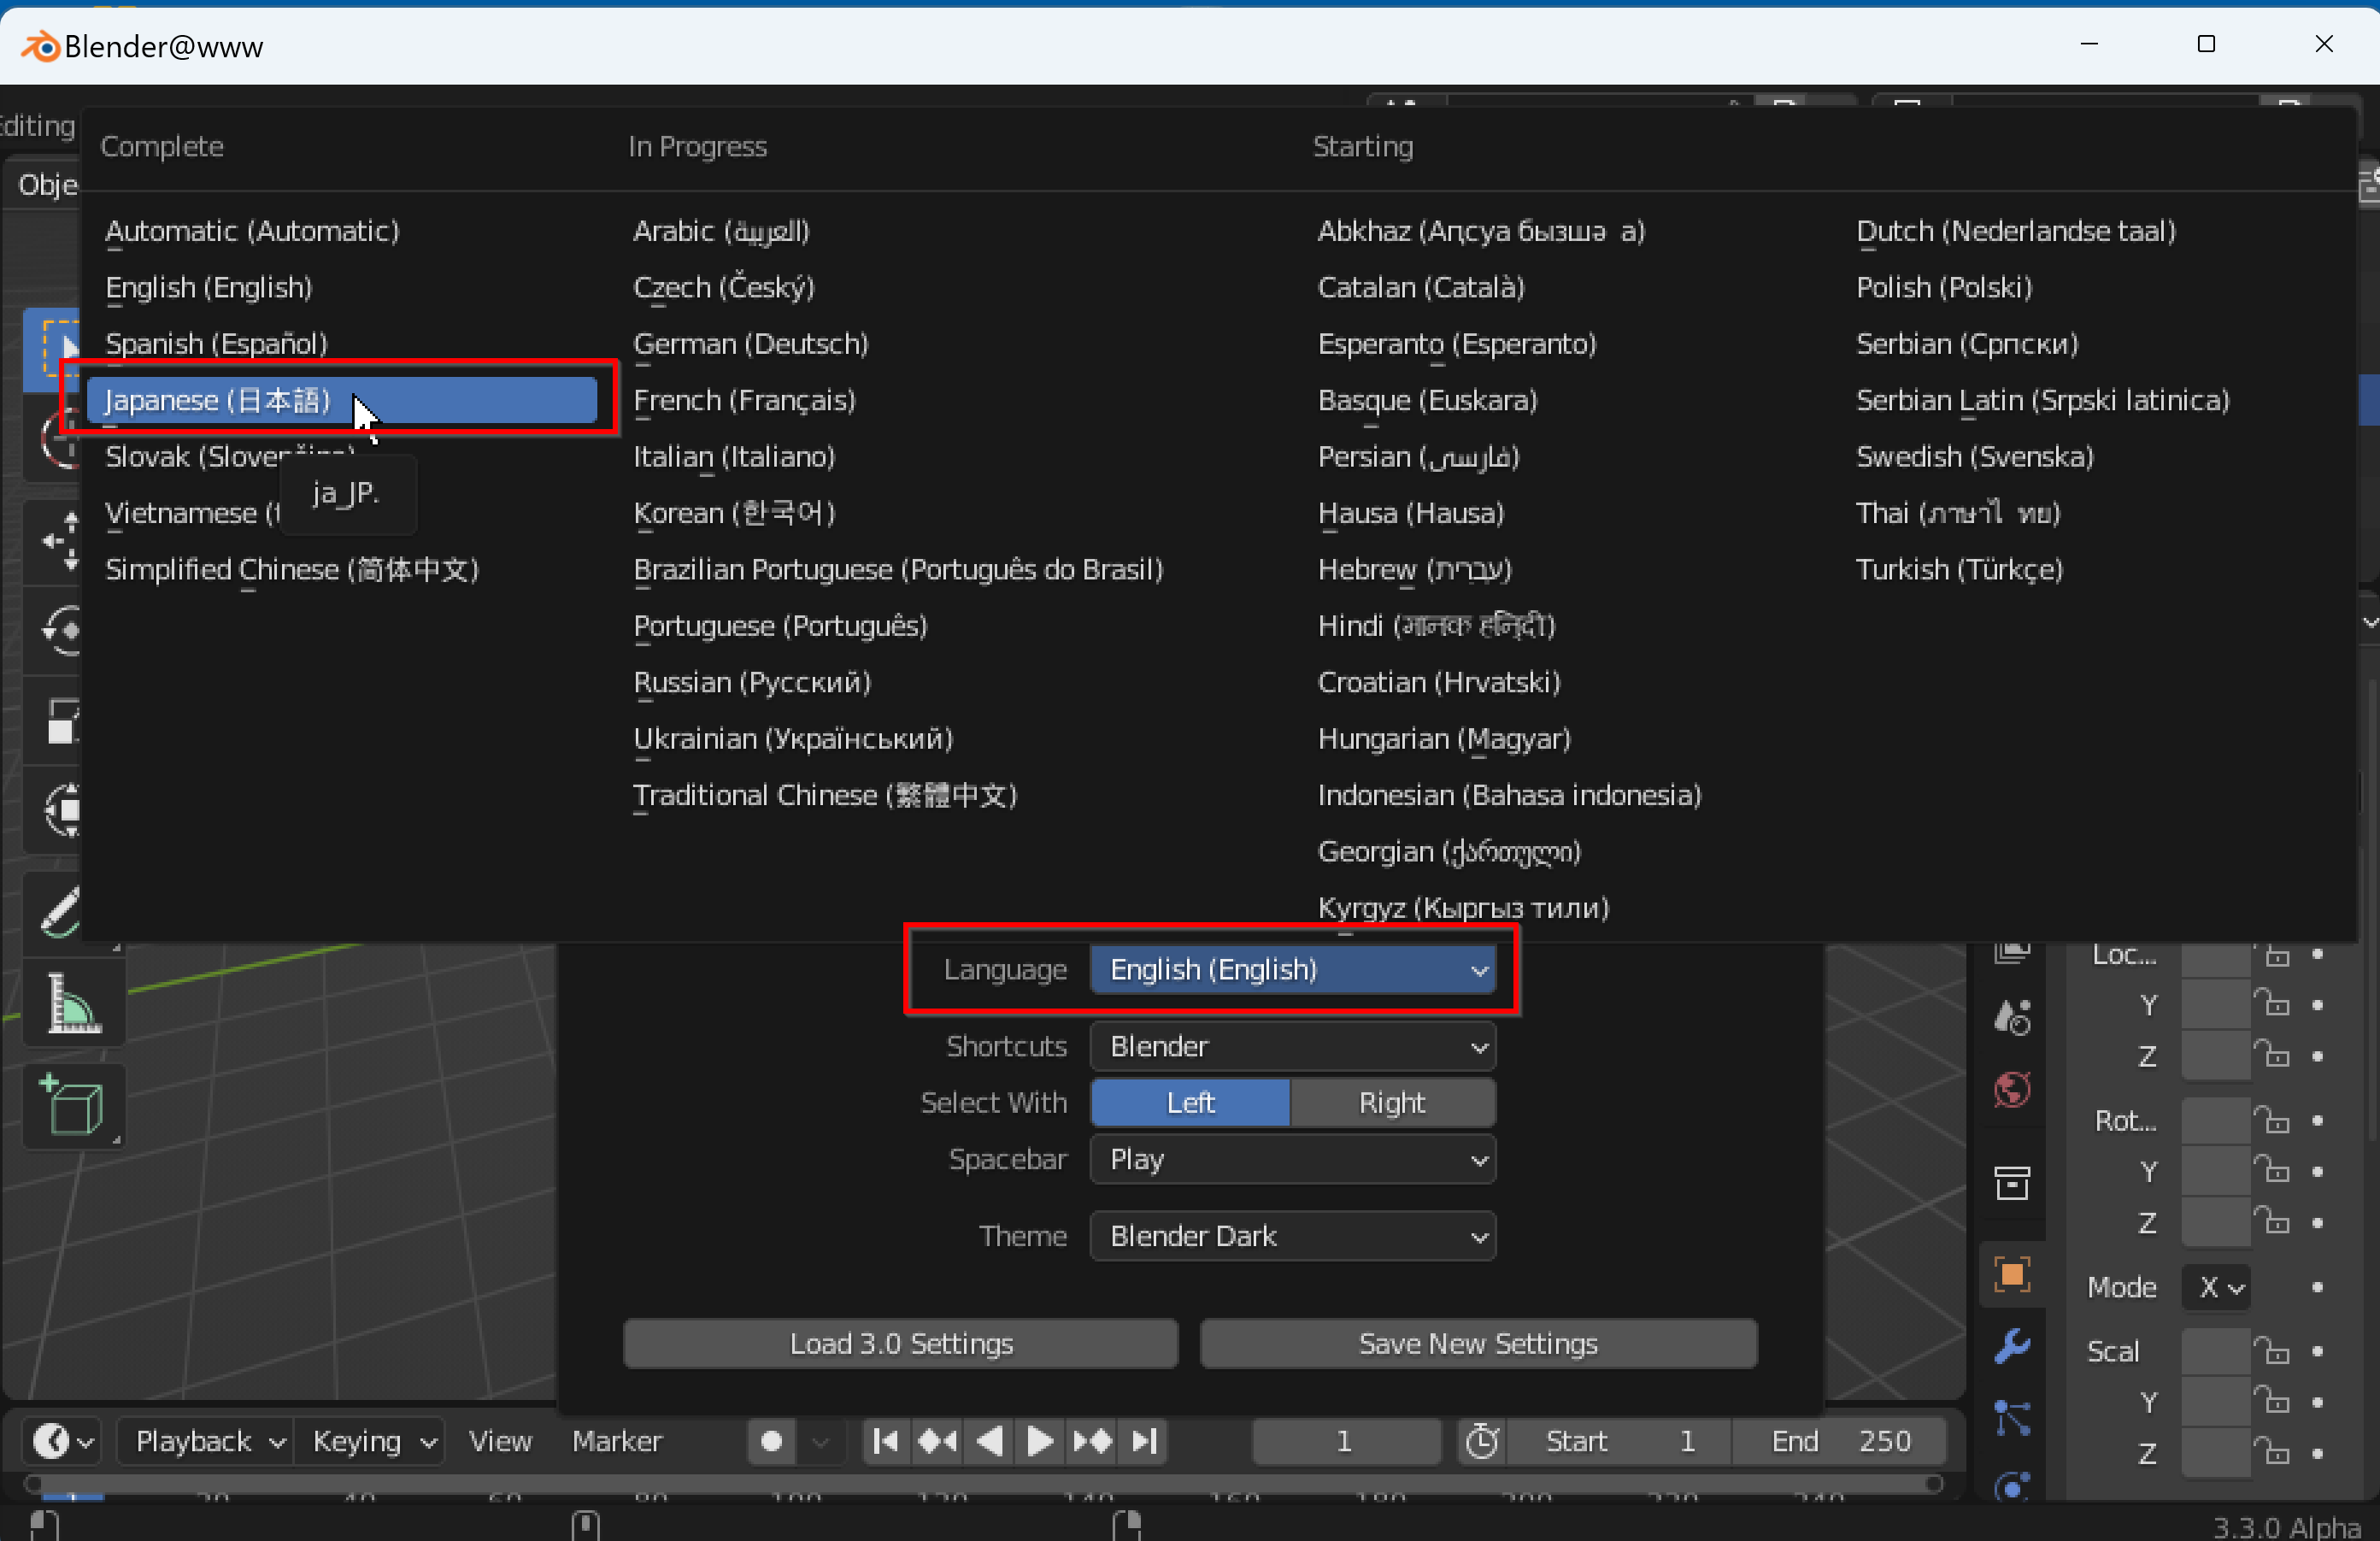
Task: Select Japanese (日本語) language
Action: [x=342, y=400]
